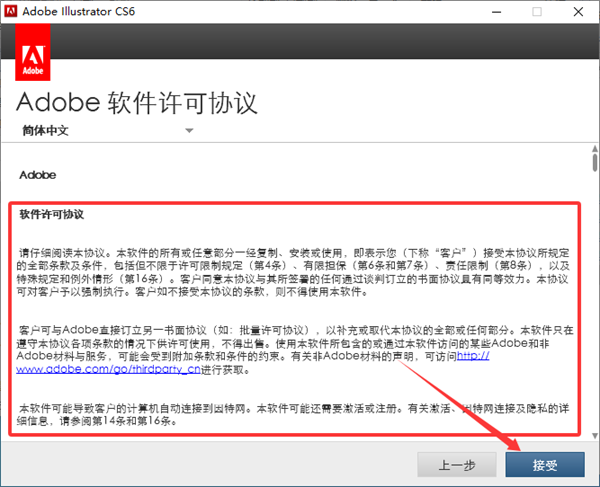Open the 简体中文 language dropdown
600x487 pixels.
[108, 130]
